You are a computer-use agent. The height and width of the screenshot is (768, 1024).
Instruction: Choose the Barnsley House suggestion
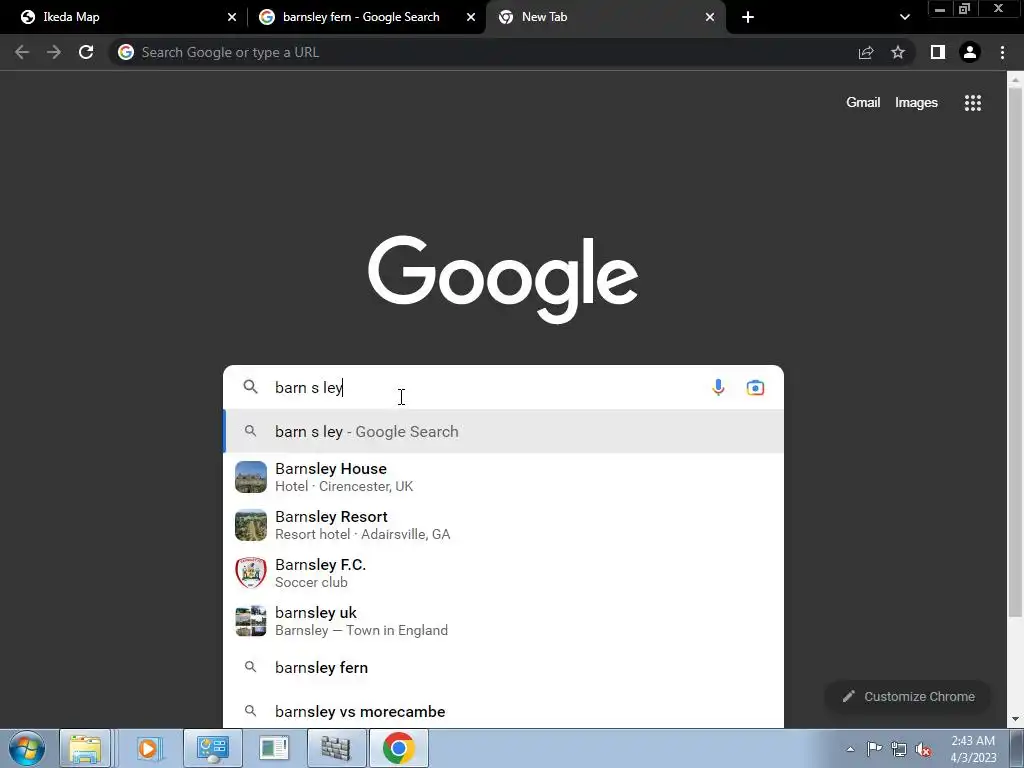pyautogui.click(x=504, y=477)
